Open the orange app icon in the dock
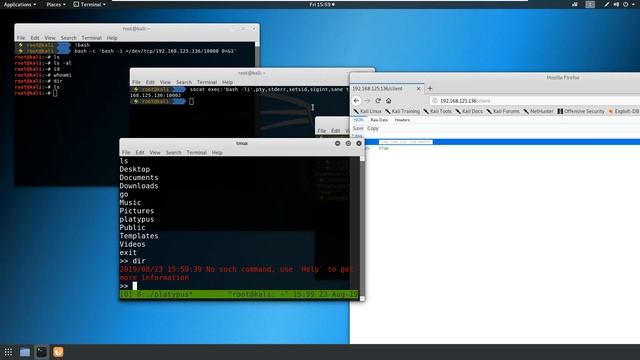Image resolution: width=640 pixels, height=360 pixels. (58, 352)
